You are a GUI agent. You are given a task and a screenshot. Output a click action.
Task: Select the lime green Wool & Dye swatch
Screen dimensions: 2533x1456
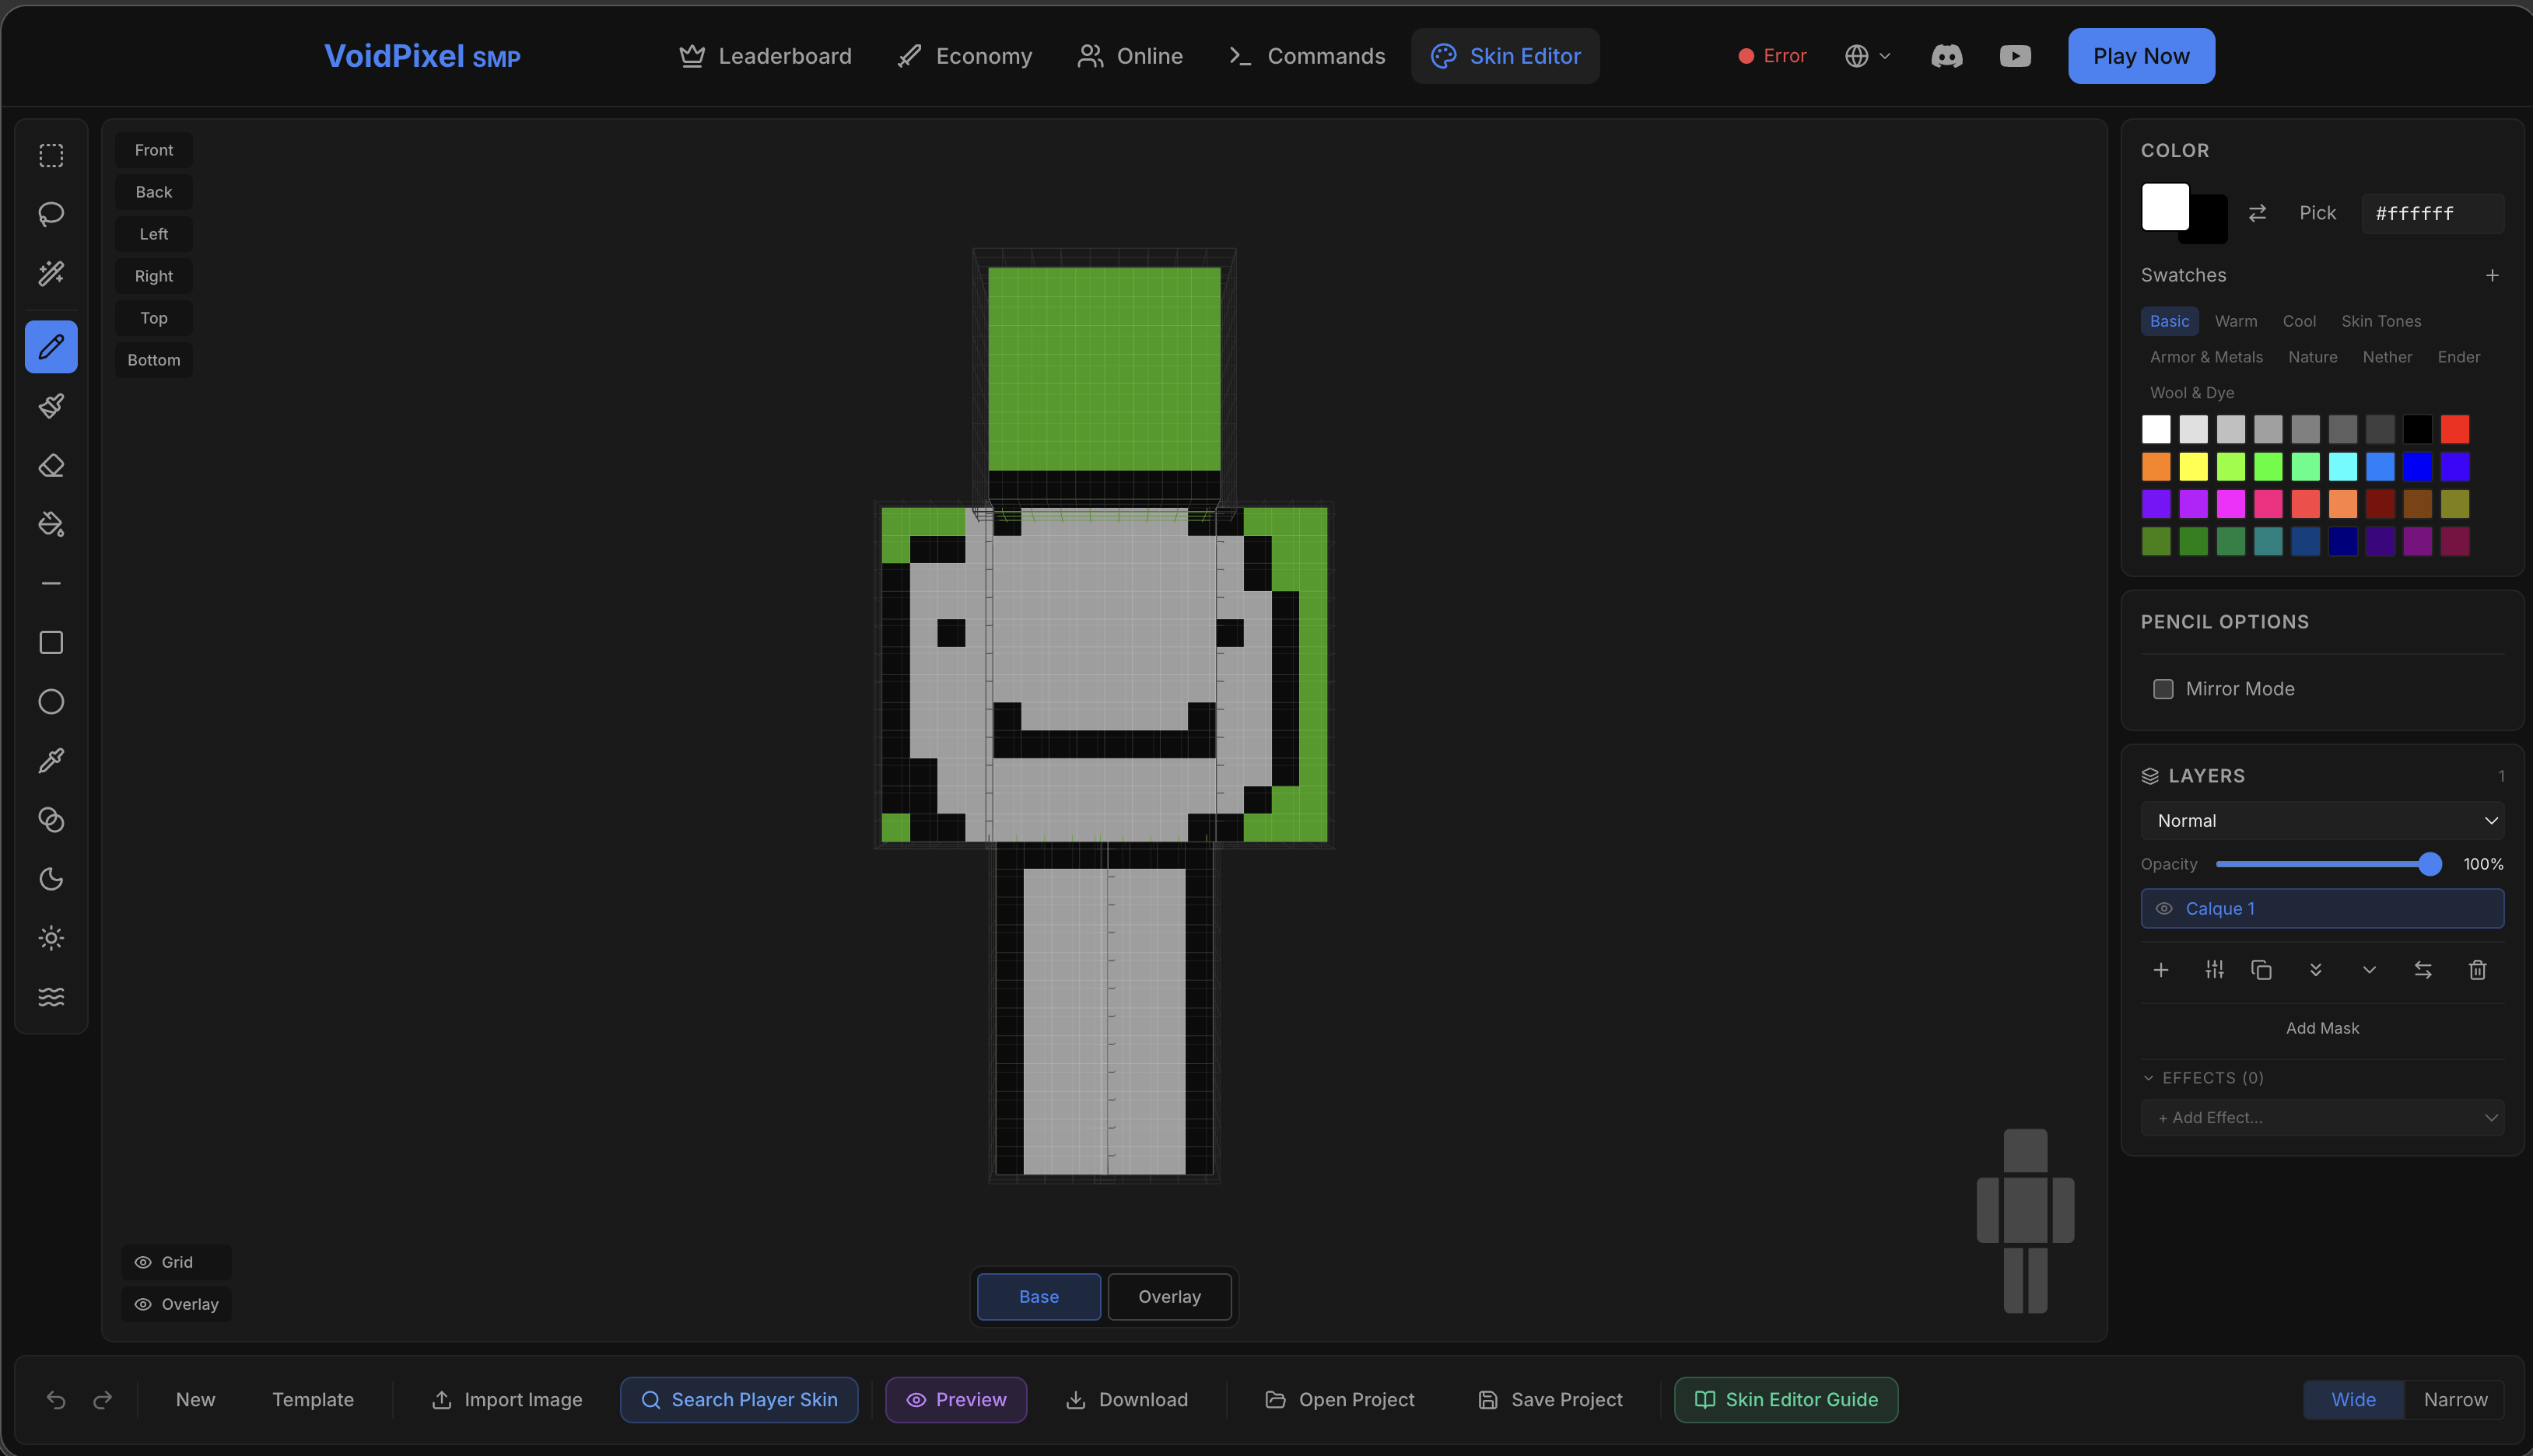pos(2231,466)
